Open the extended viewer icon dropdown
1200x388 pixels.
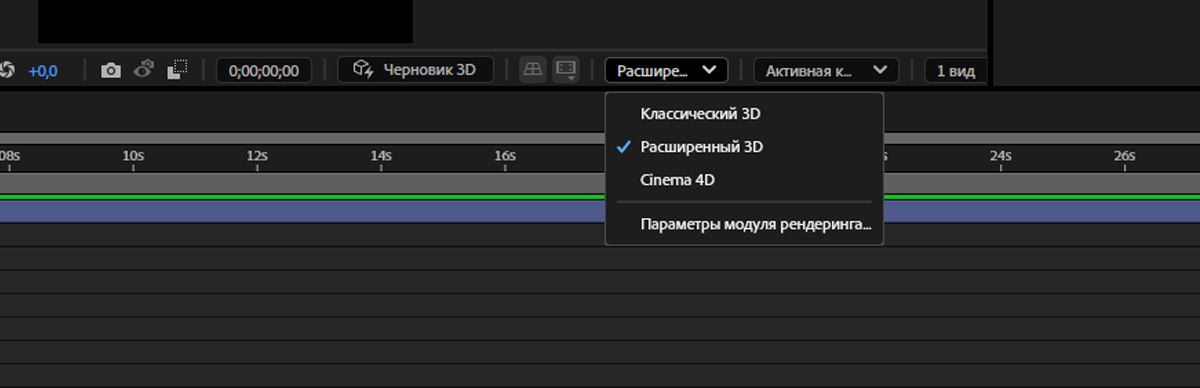coord(566,69)
